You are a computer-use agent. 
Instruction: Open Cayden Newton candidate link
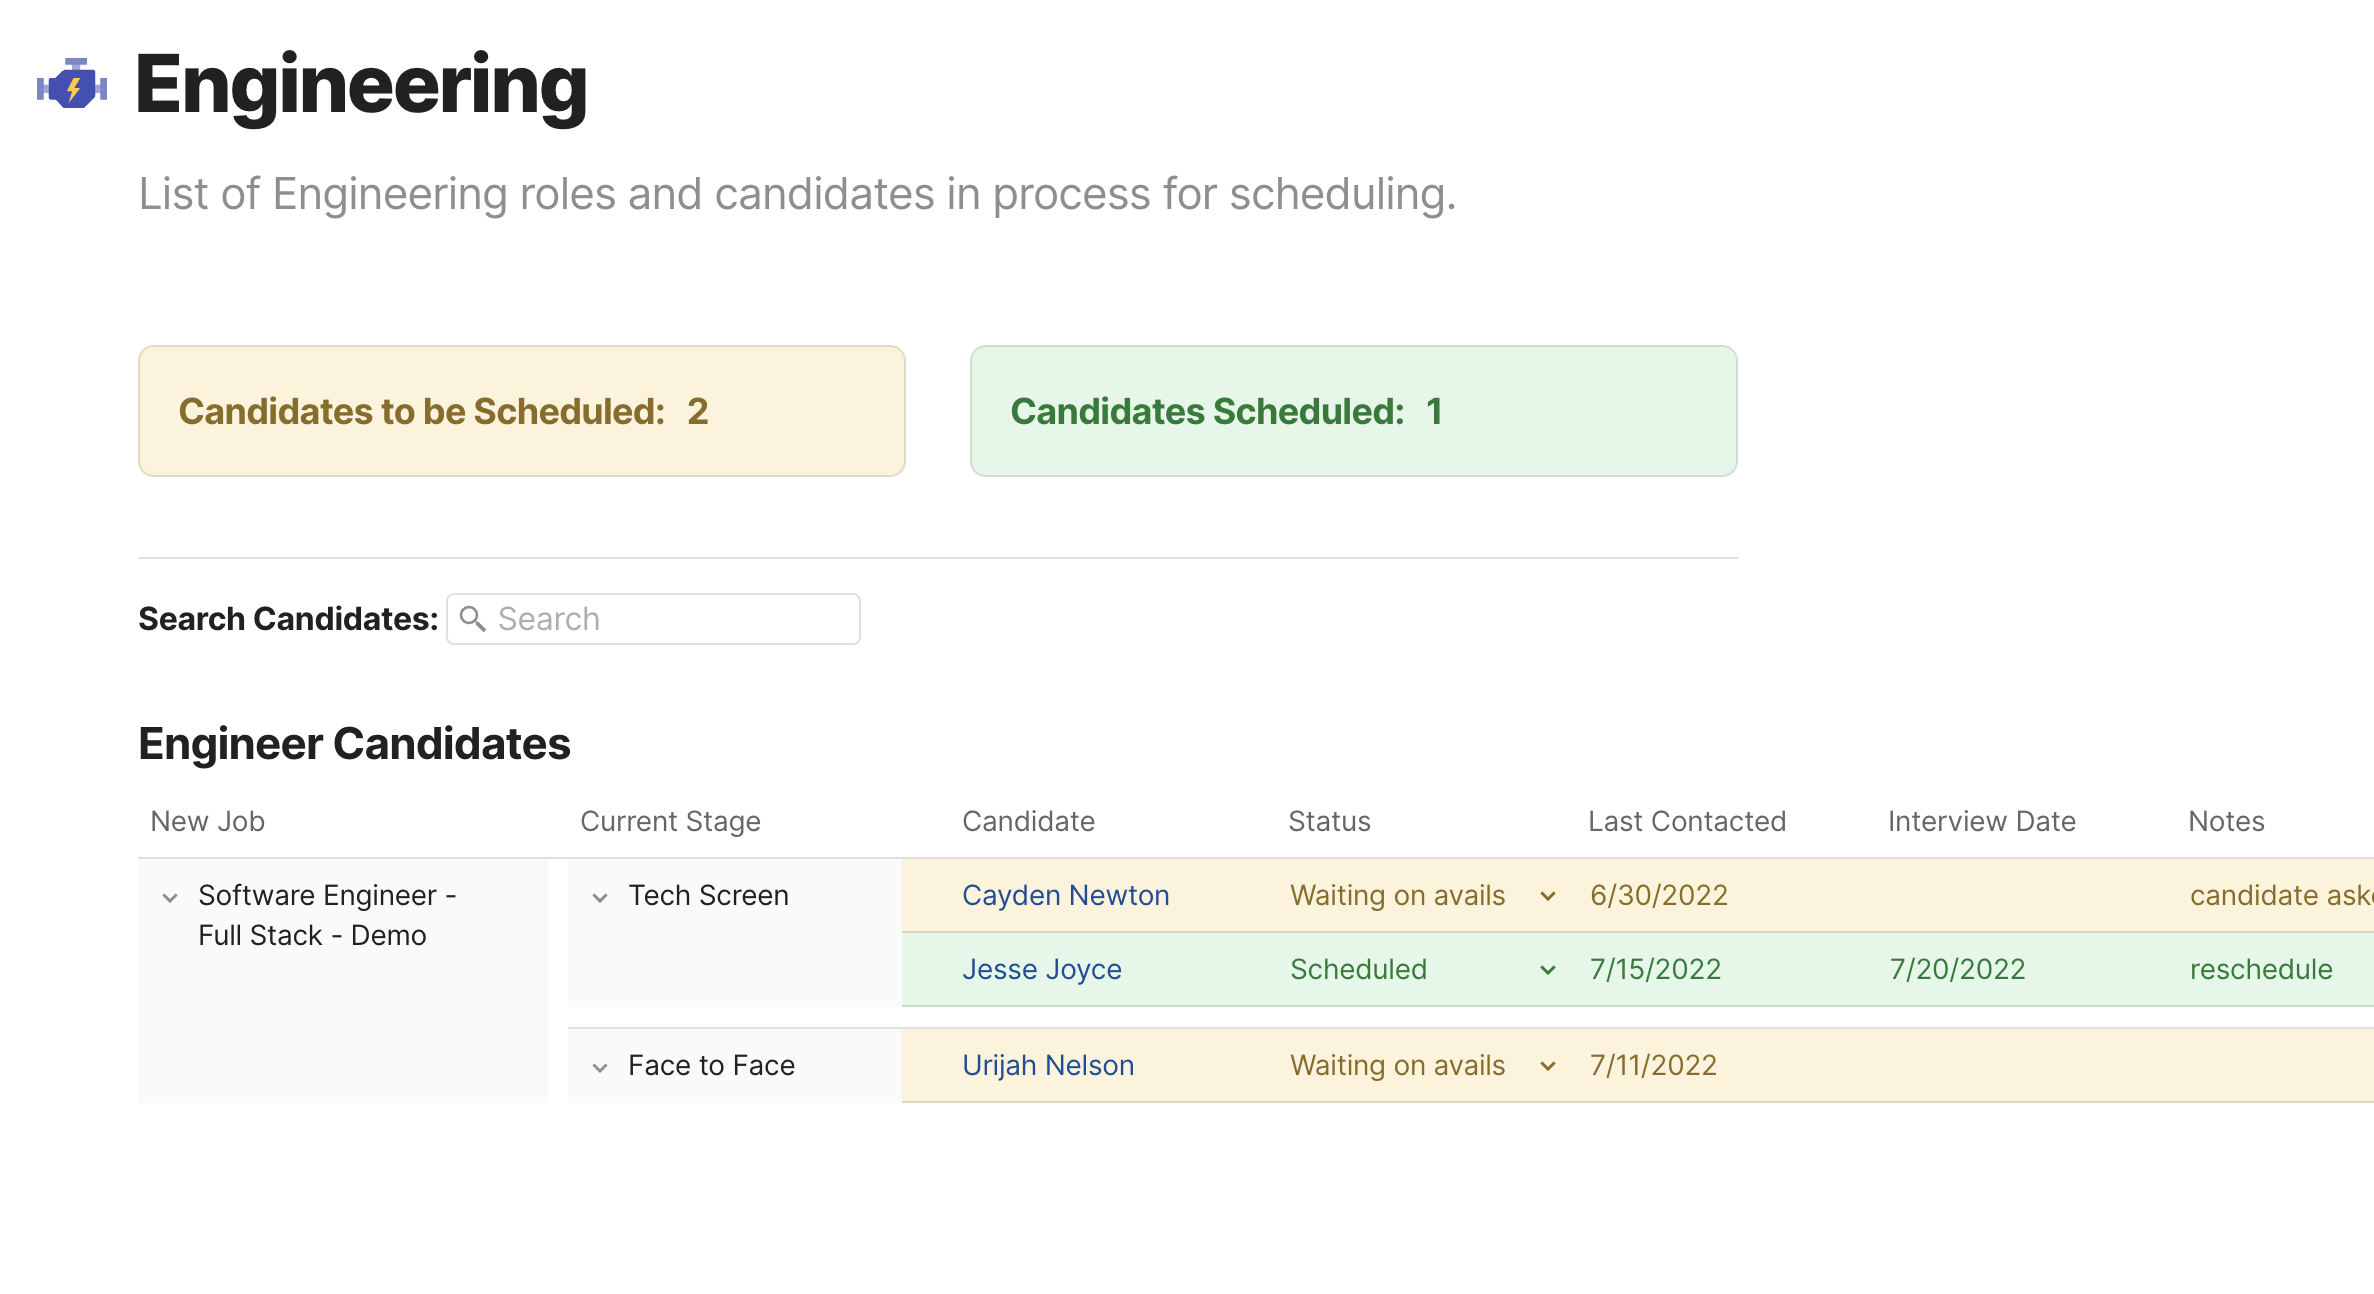(1065, 896)
